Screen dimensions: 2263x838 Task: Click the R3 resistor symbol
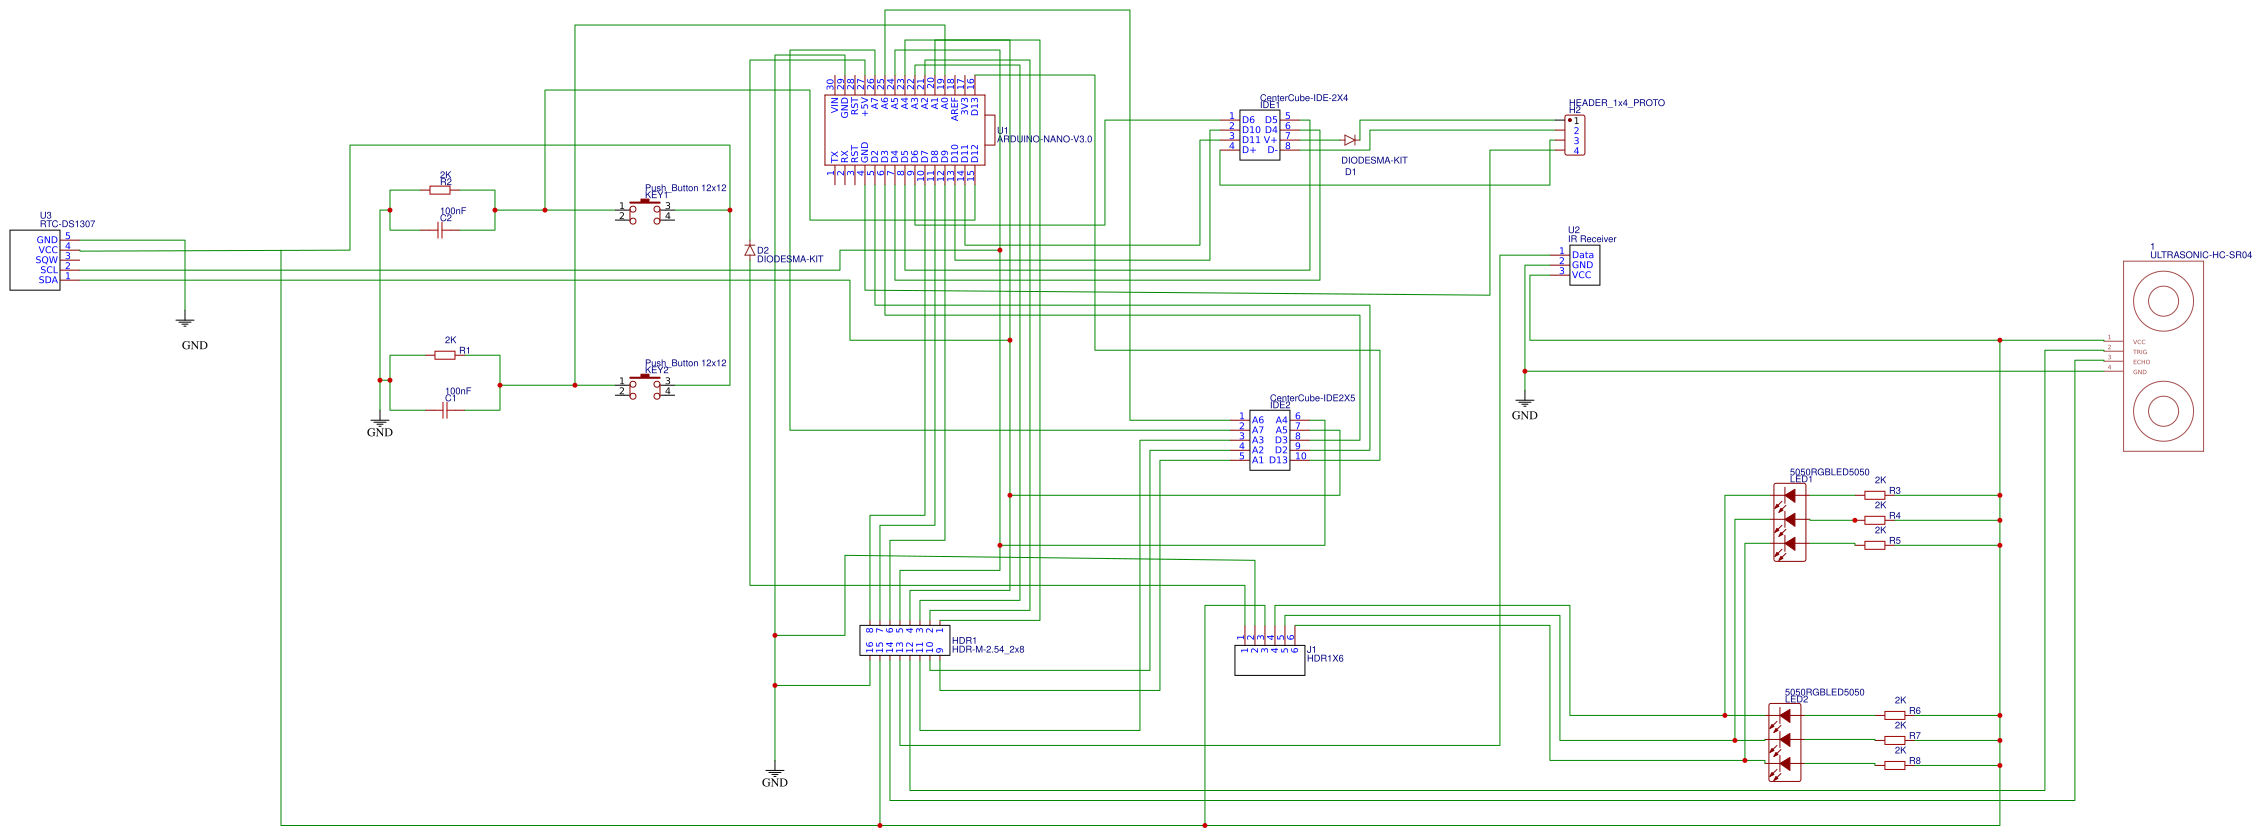[x=1875, y=495]
